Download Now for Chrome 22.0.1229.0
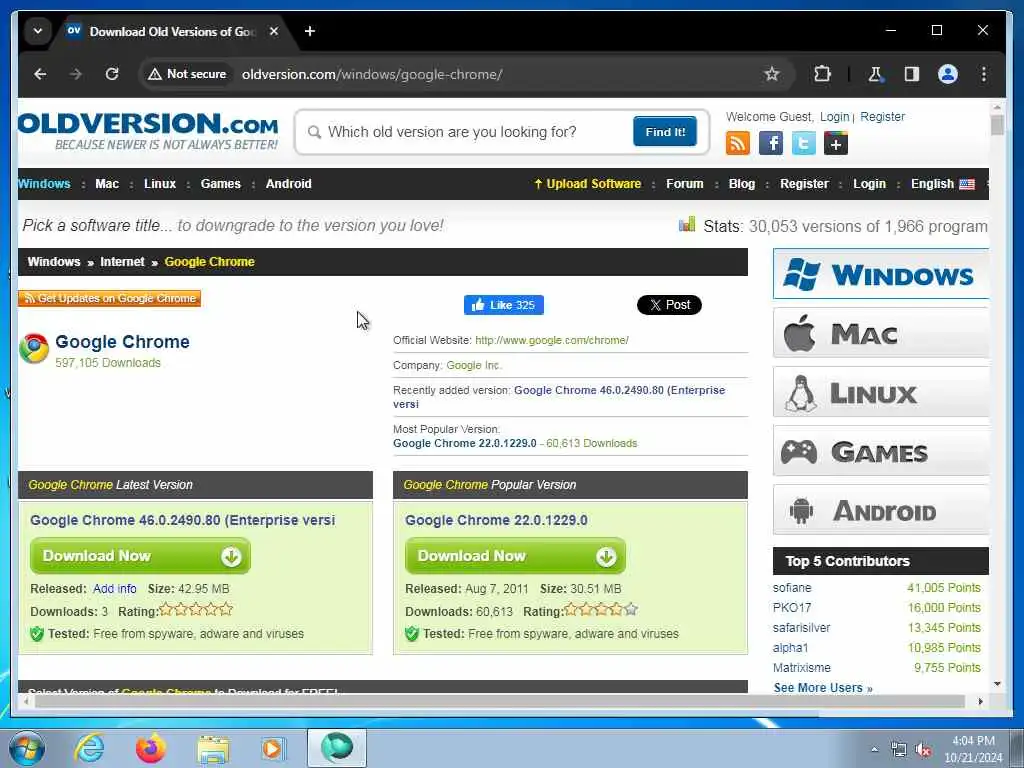This screenshot has height=768, width=1024. click(x=515, y=556)
